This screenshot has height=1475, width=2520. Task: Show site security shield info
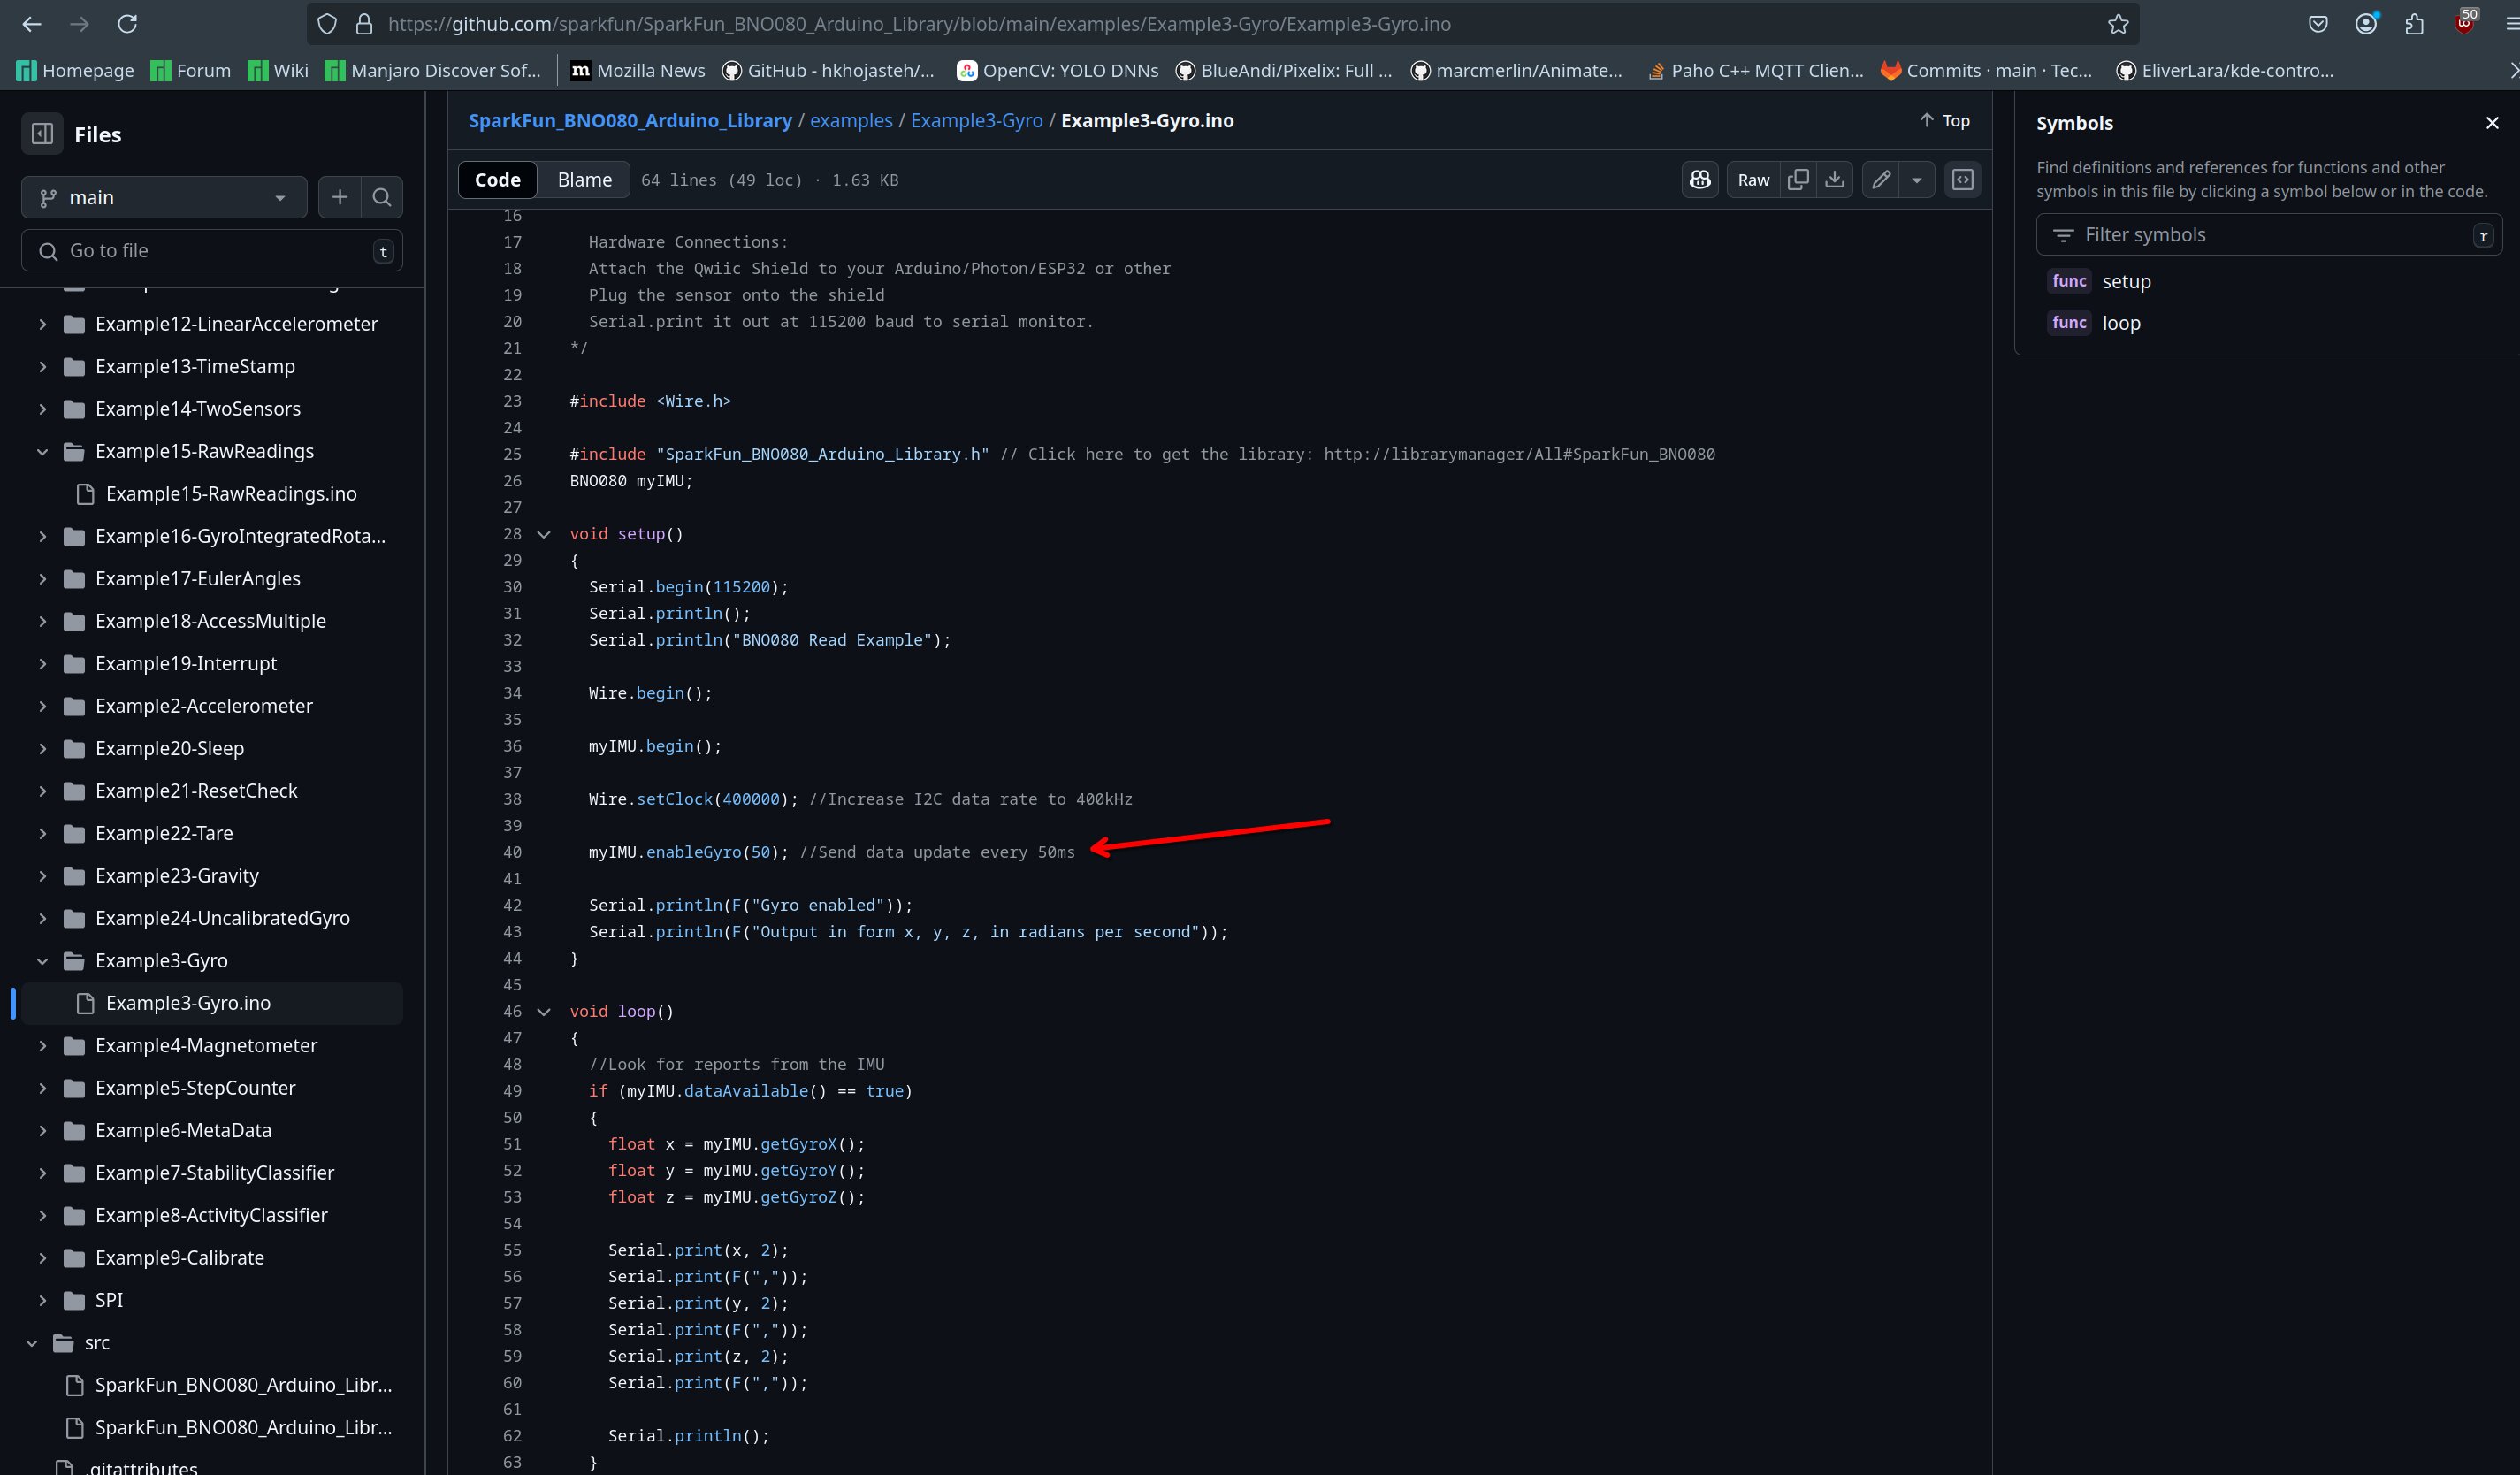tap(327, 24)
